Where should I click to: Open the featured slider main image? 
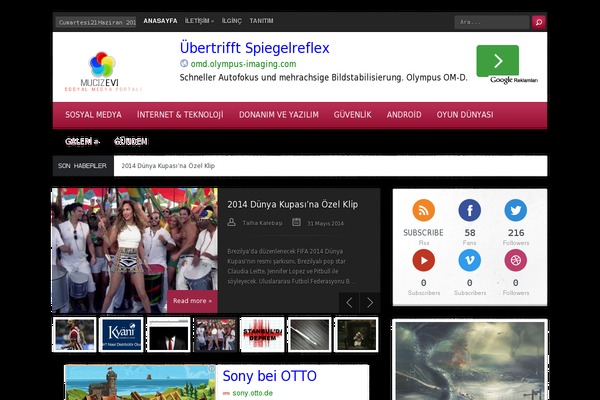pyautogui.click(x=135, y=250)
